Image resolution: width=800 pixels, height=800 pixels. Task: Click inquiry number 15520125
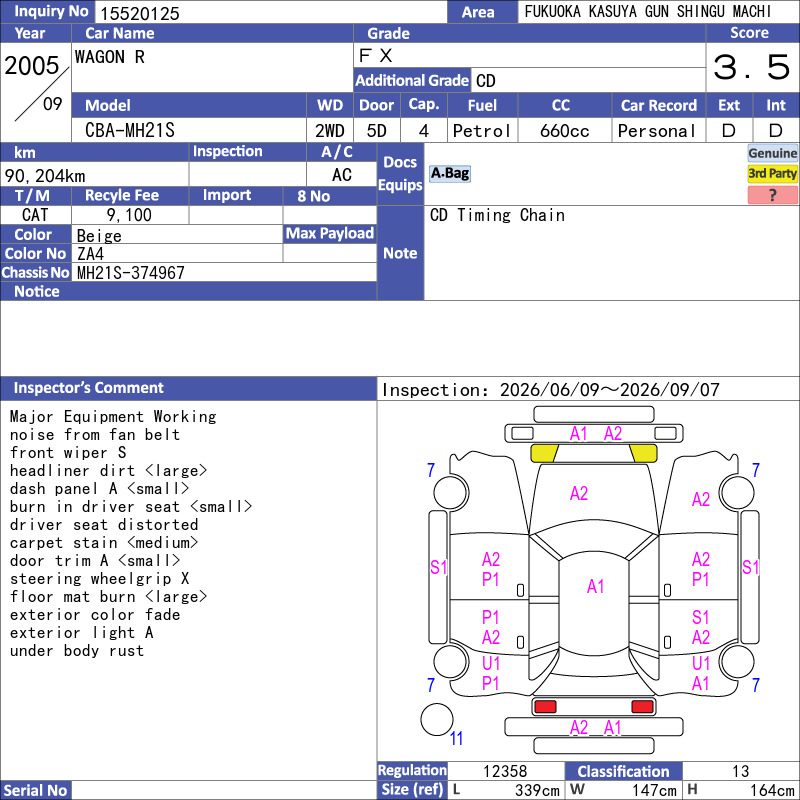[x=140, y=14]
